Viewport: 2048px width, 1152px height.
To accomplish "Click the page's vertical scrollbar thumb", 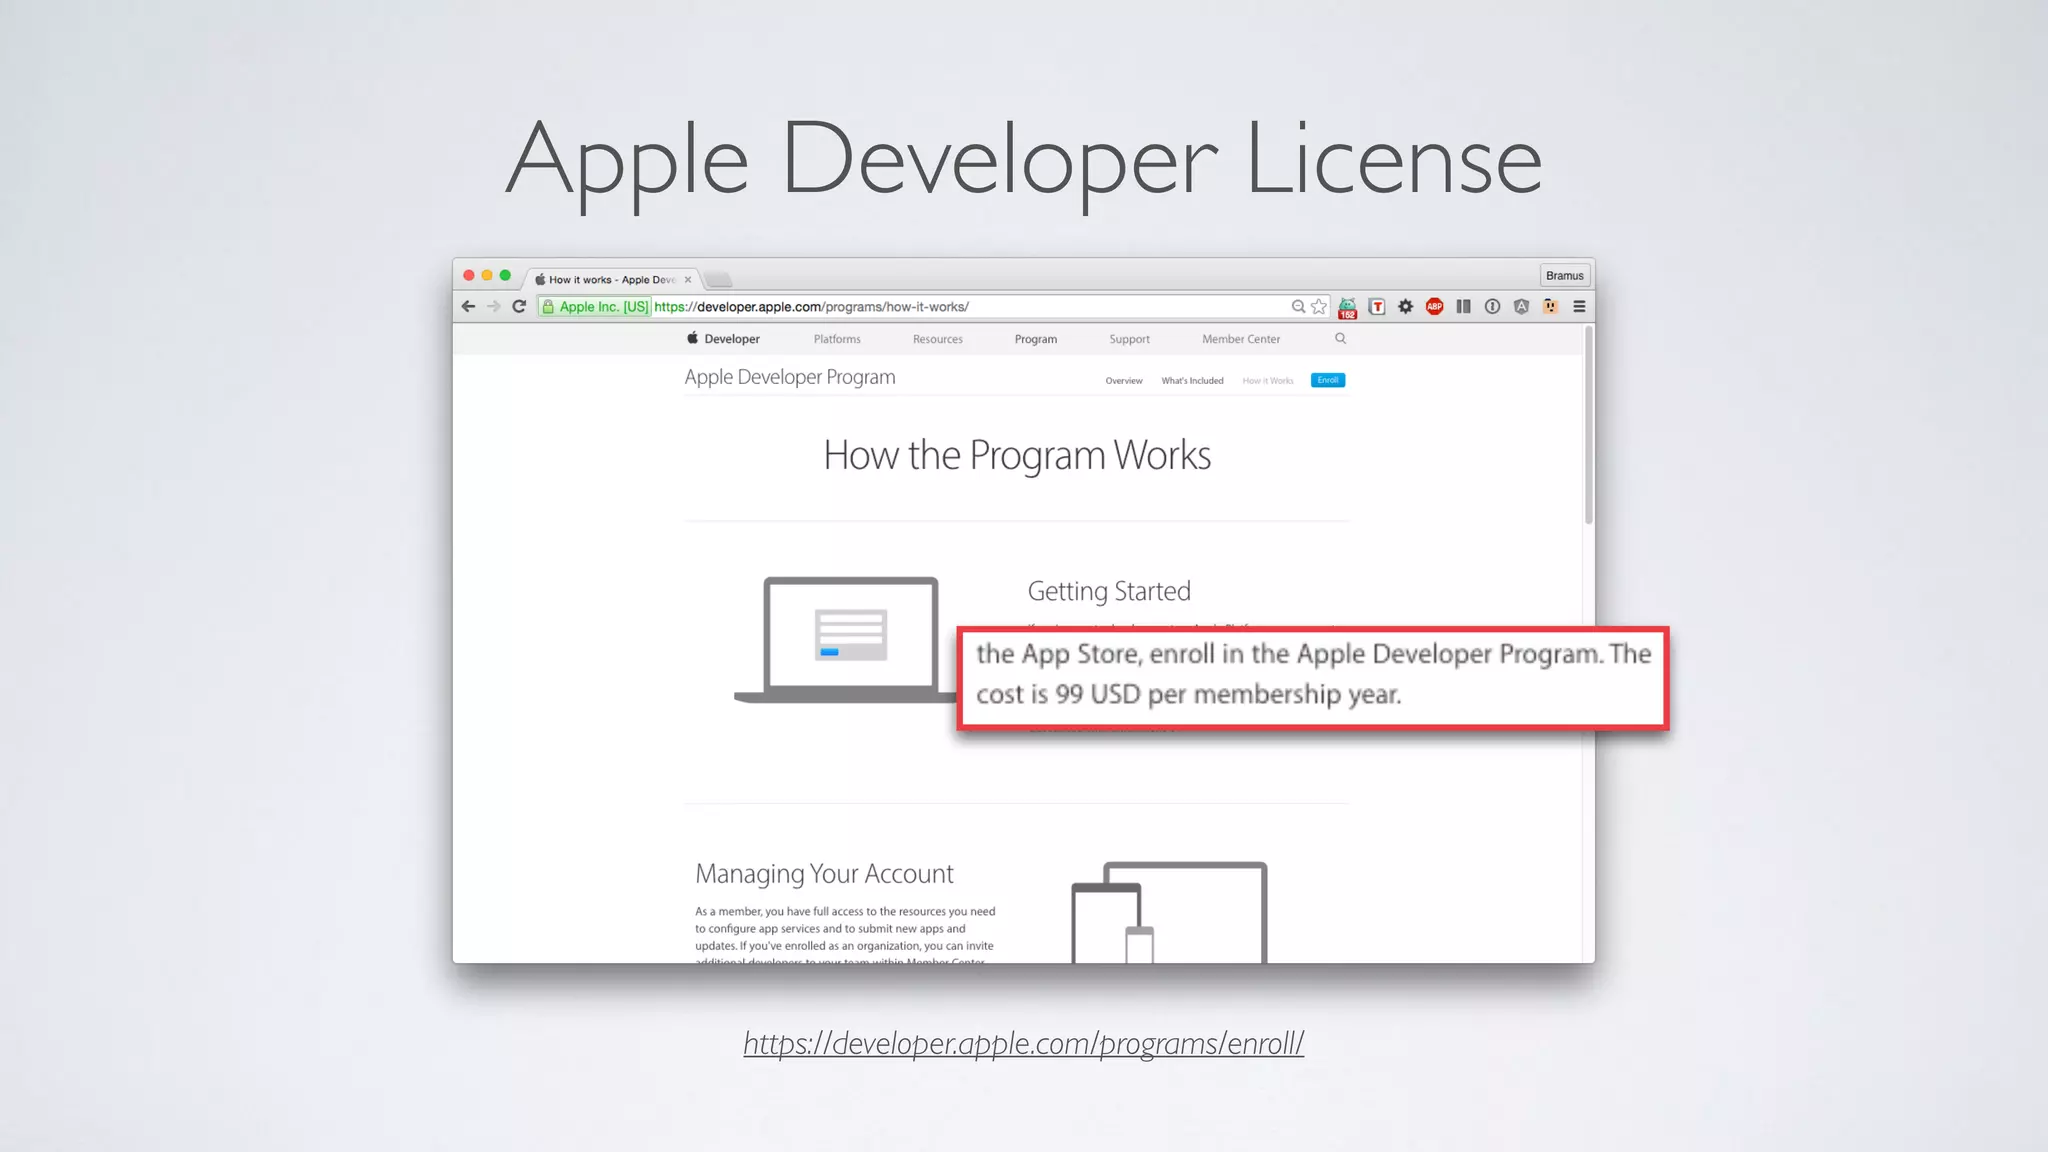I will [x=1588, y=424].
